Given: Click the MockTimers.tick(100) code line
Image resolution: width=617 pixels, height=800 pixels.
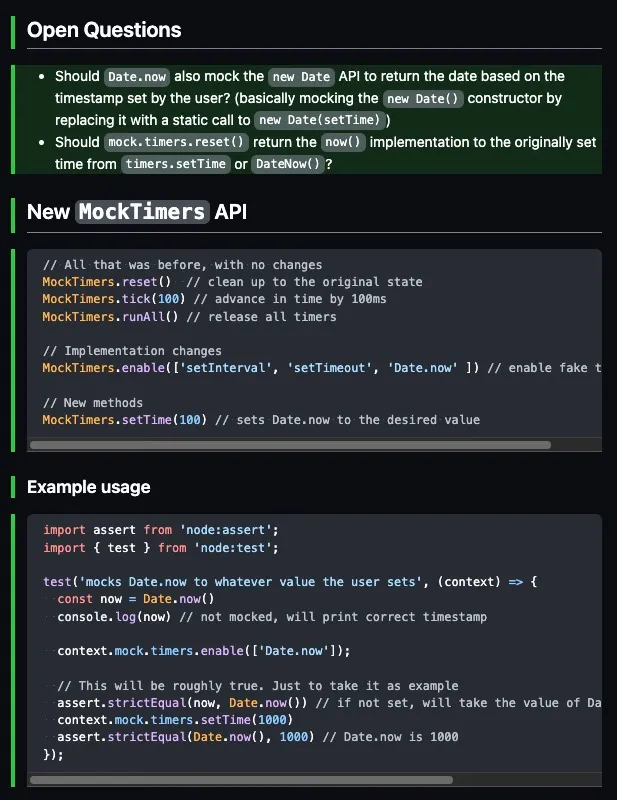Looking at the screenshot, I should click(214, 298).
